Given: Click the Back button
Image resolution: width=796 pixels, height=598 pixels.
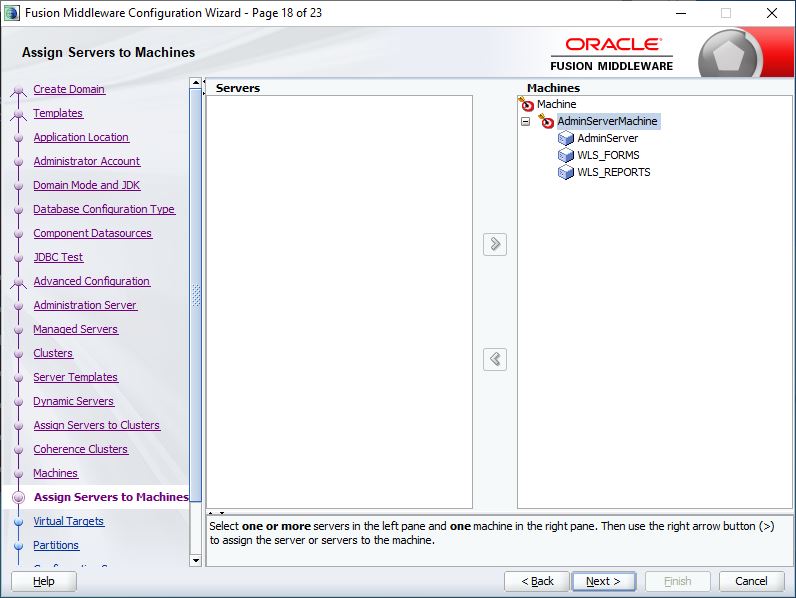Looking at the screenshot, I should 537,581.
